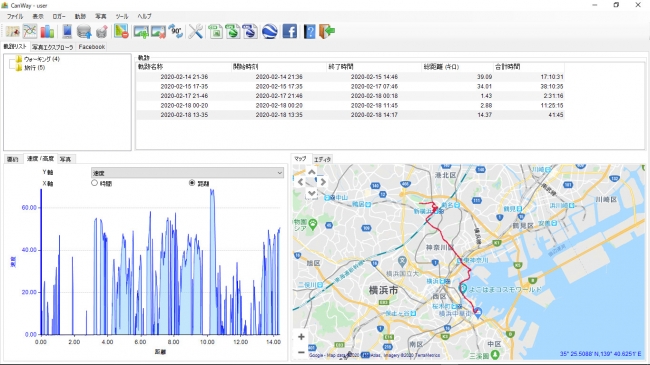This screenshot has width=650, height=365.
Task: Select track row 2020-02-14 21-36
Action: click(350, 77)
